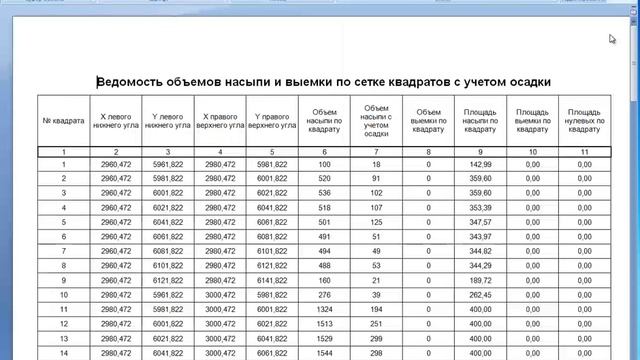Click the 'Y левого нижнего угла' header cell
The width and height of the screenshot is (640, 360).
[168, 121]
